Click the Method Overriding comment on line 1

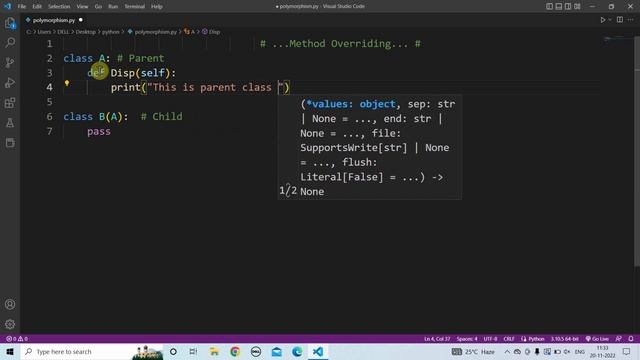click(x=340, y=44)
